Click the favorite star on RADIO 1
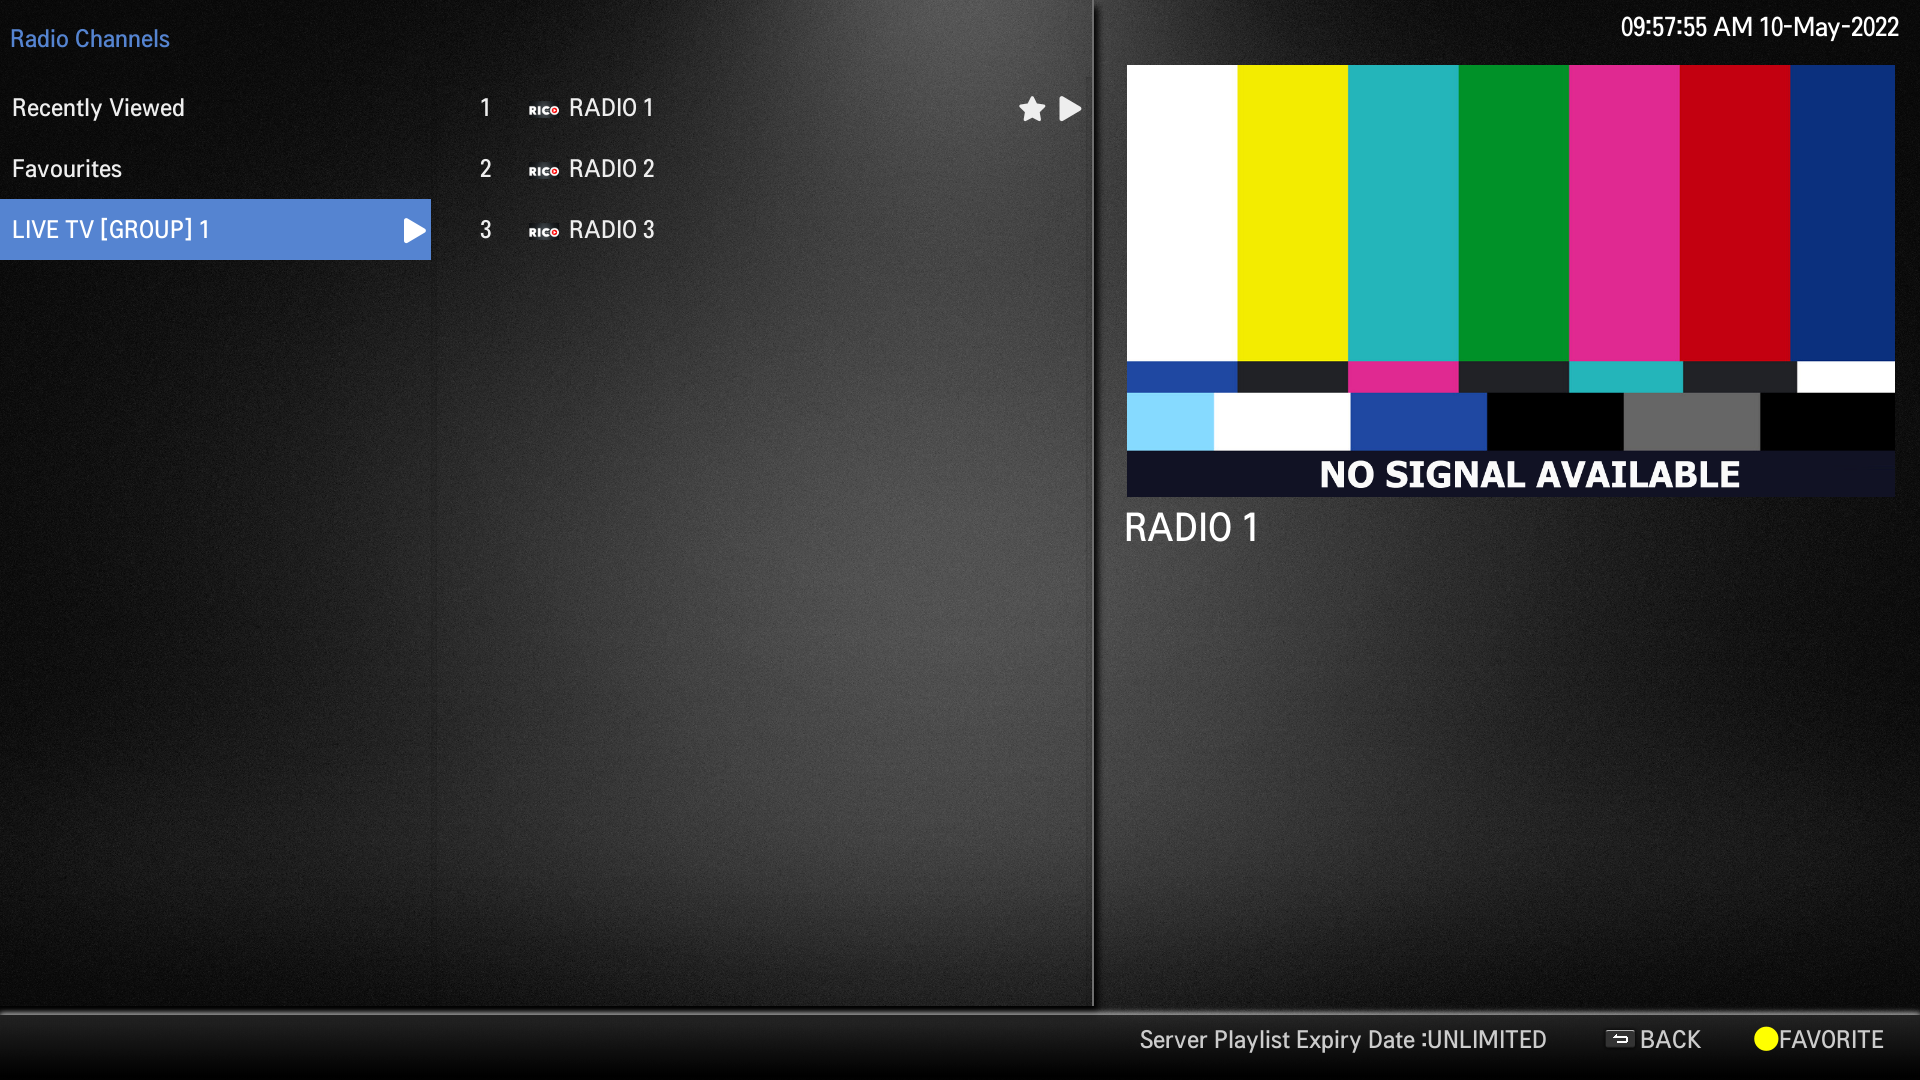Viewport: 1920px width, 1080px height. pyautogui.click(x=1032, y=108)
